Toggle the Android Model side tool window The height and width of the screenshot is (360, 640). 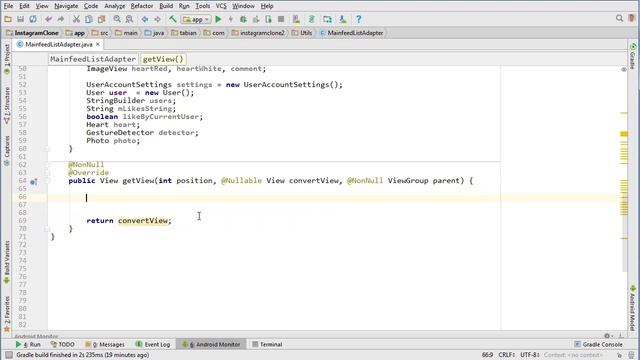point(633,309)
